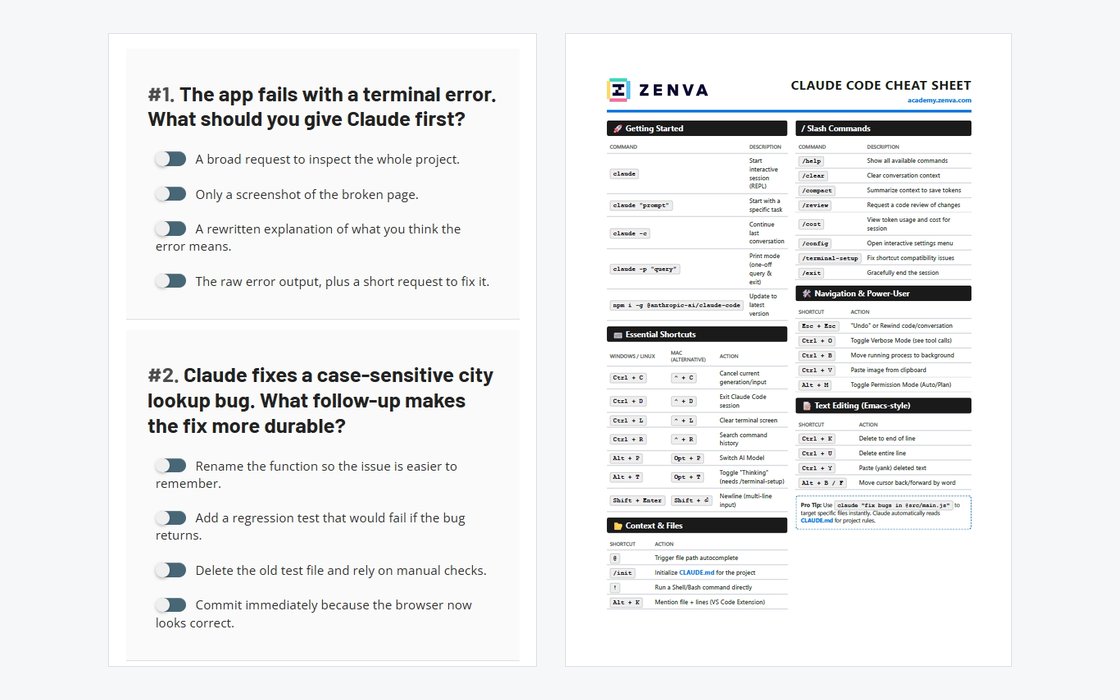The width and height of the screenshot is (1120, 700).
Task: Click the Text Editing clipboard icon
Action: click(806, 406)
